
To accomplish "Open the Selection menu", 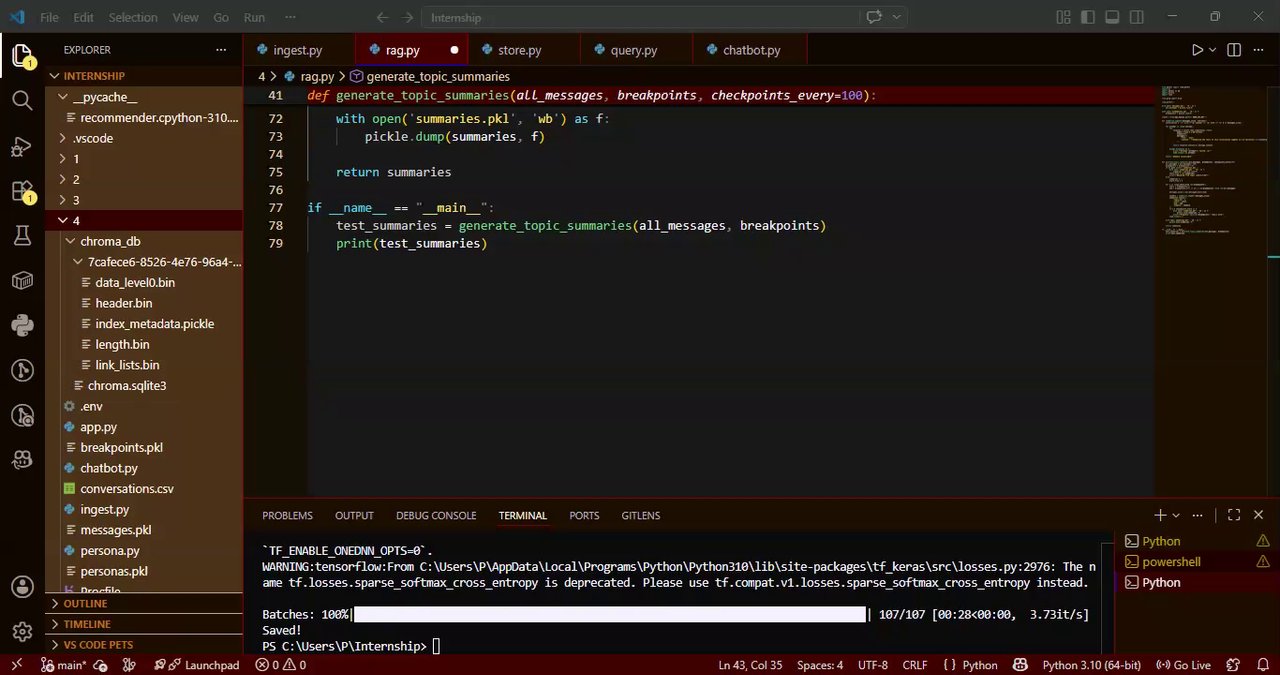I will click(133, 17).
